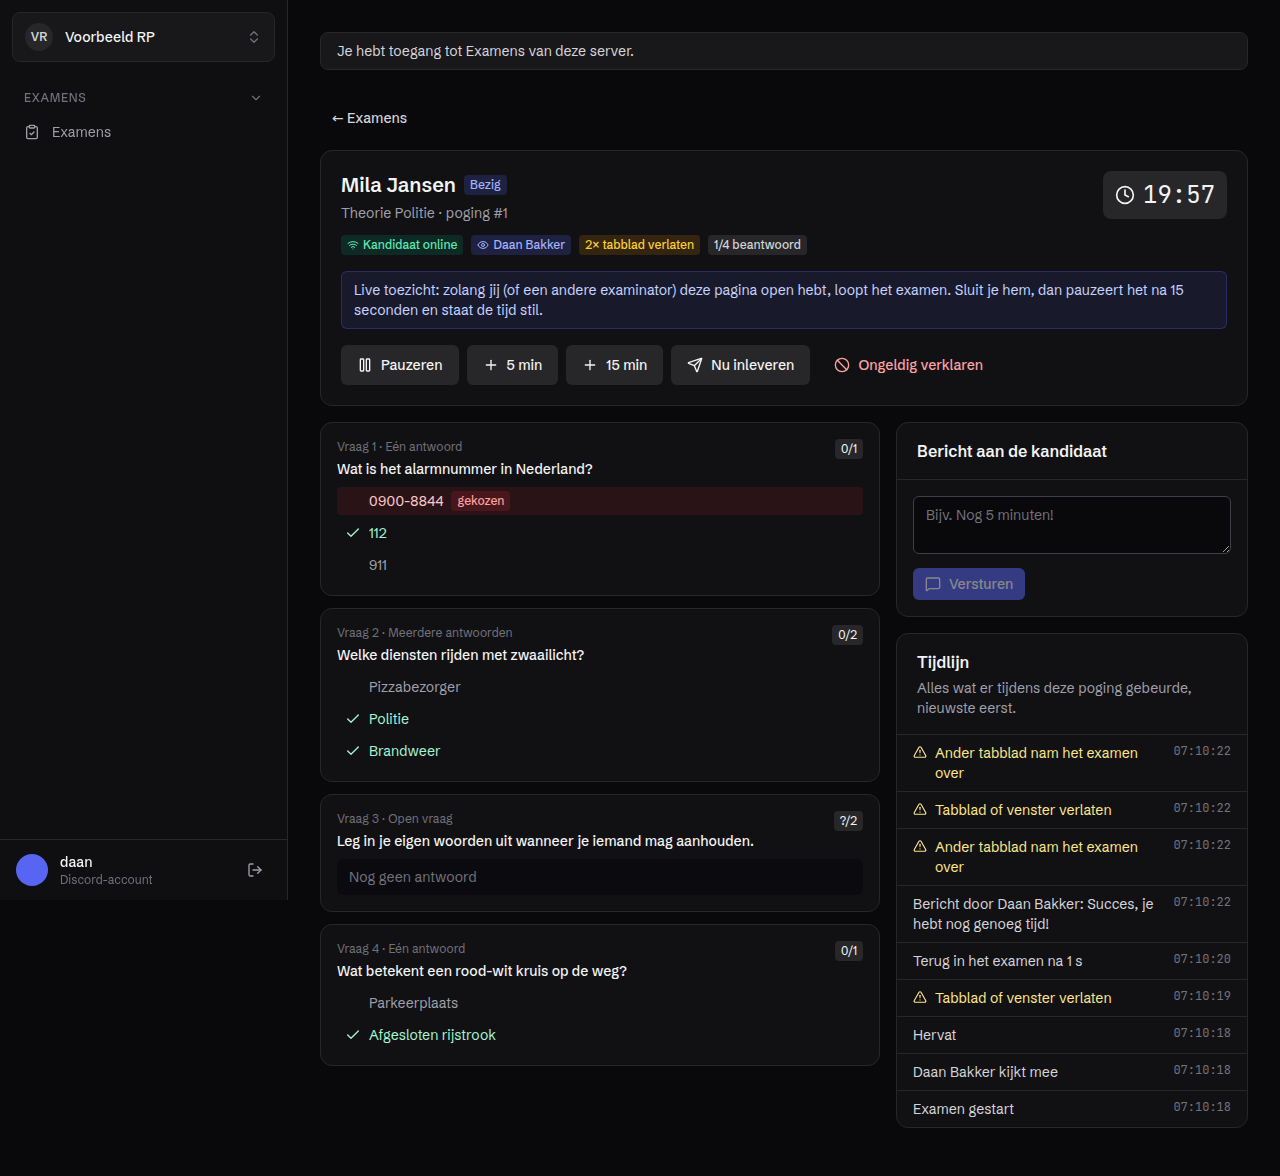Screen dimensions: 1280x1176
Task: Focus the message box for the candidate
Action: pyautogui.click(x=1072, y=525)
